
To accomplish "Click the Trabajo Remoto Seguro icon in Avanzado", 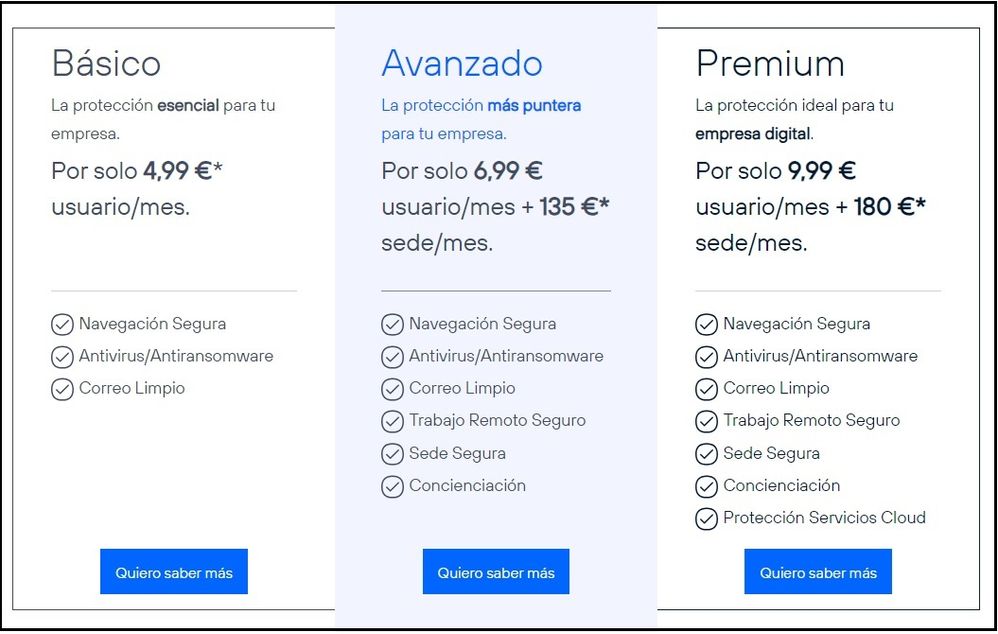I will click(391, 421).
